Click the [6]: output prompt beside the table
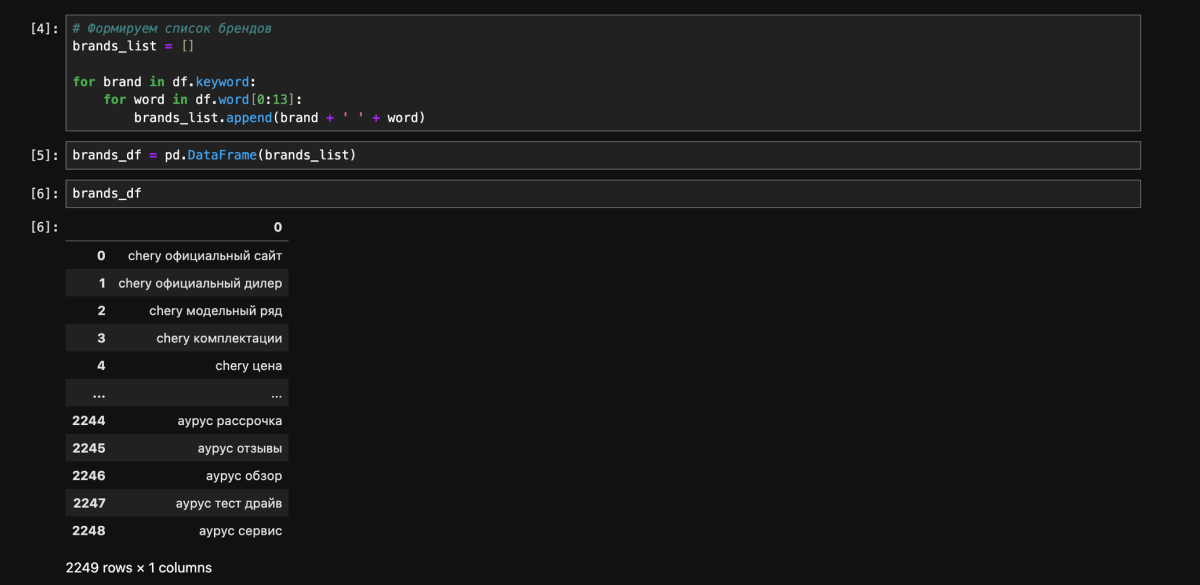Image resolution: width=1200 pixels, height=585 pixels. pos(45,227)
